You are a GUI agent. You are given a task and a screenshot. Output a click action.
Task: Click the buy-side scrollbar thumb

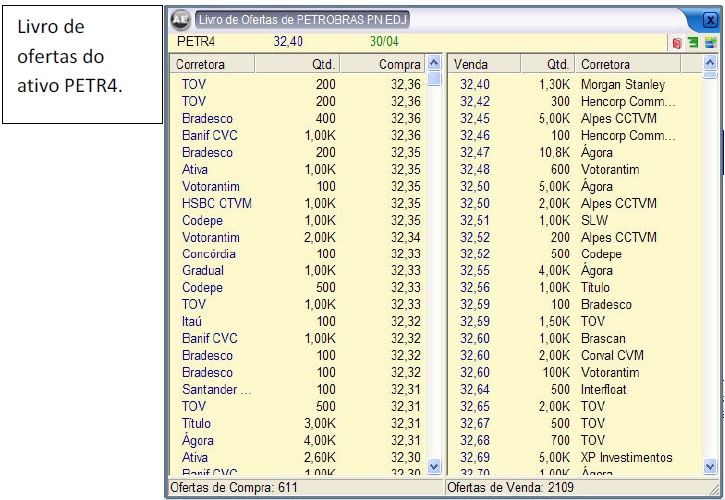[x=434, y=78]
